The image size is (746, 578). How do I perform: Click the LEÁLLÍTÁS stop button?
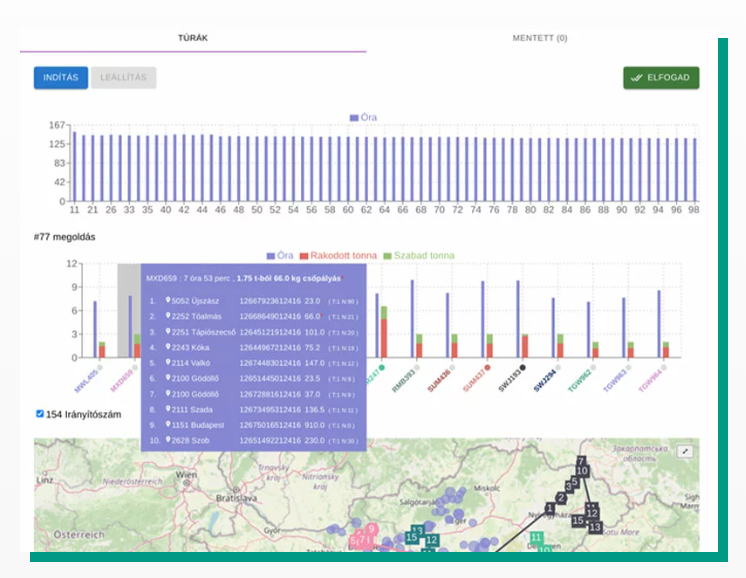(x=123, y=78)
